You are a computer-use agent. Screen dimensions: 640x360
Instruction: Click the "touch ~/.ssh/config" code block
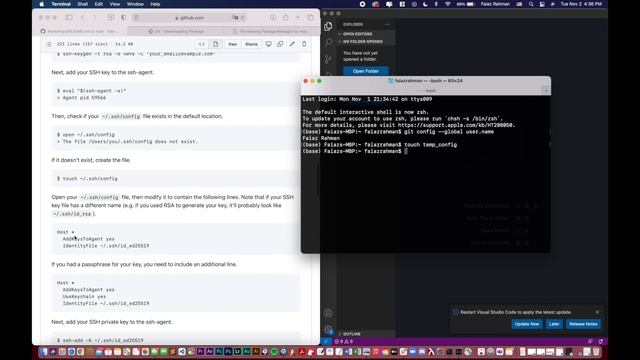(176, 179)
